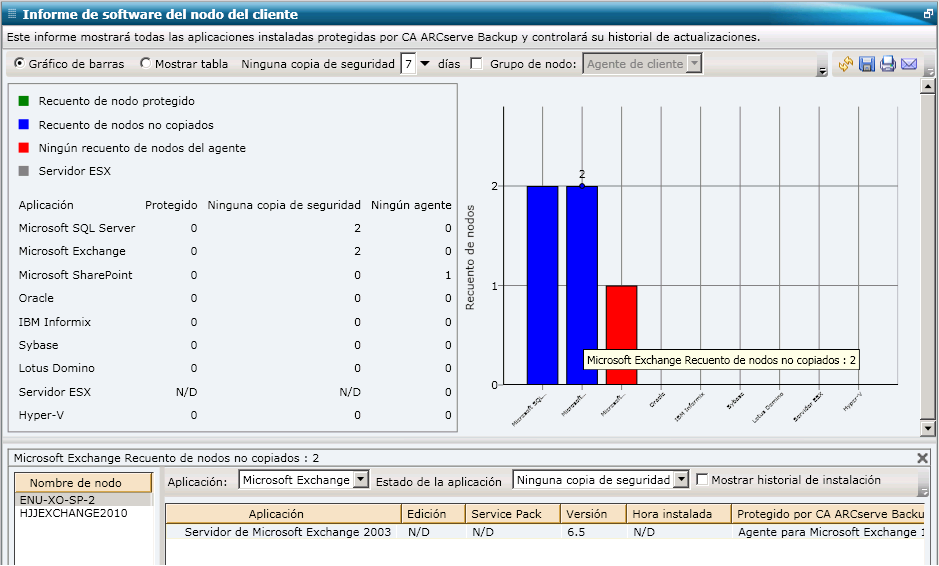Click gray Servidor ESX legend swatch
Screen dimensions: 939x566
coord(24,171)
